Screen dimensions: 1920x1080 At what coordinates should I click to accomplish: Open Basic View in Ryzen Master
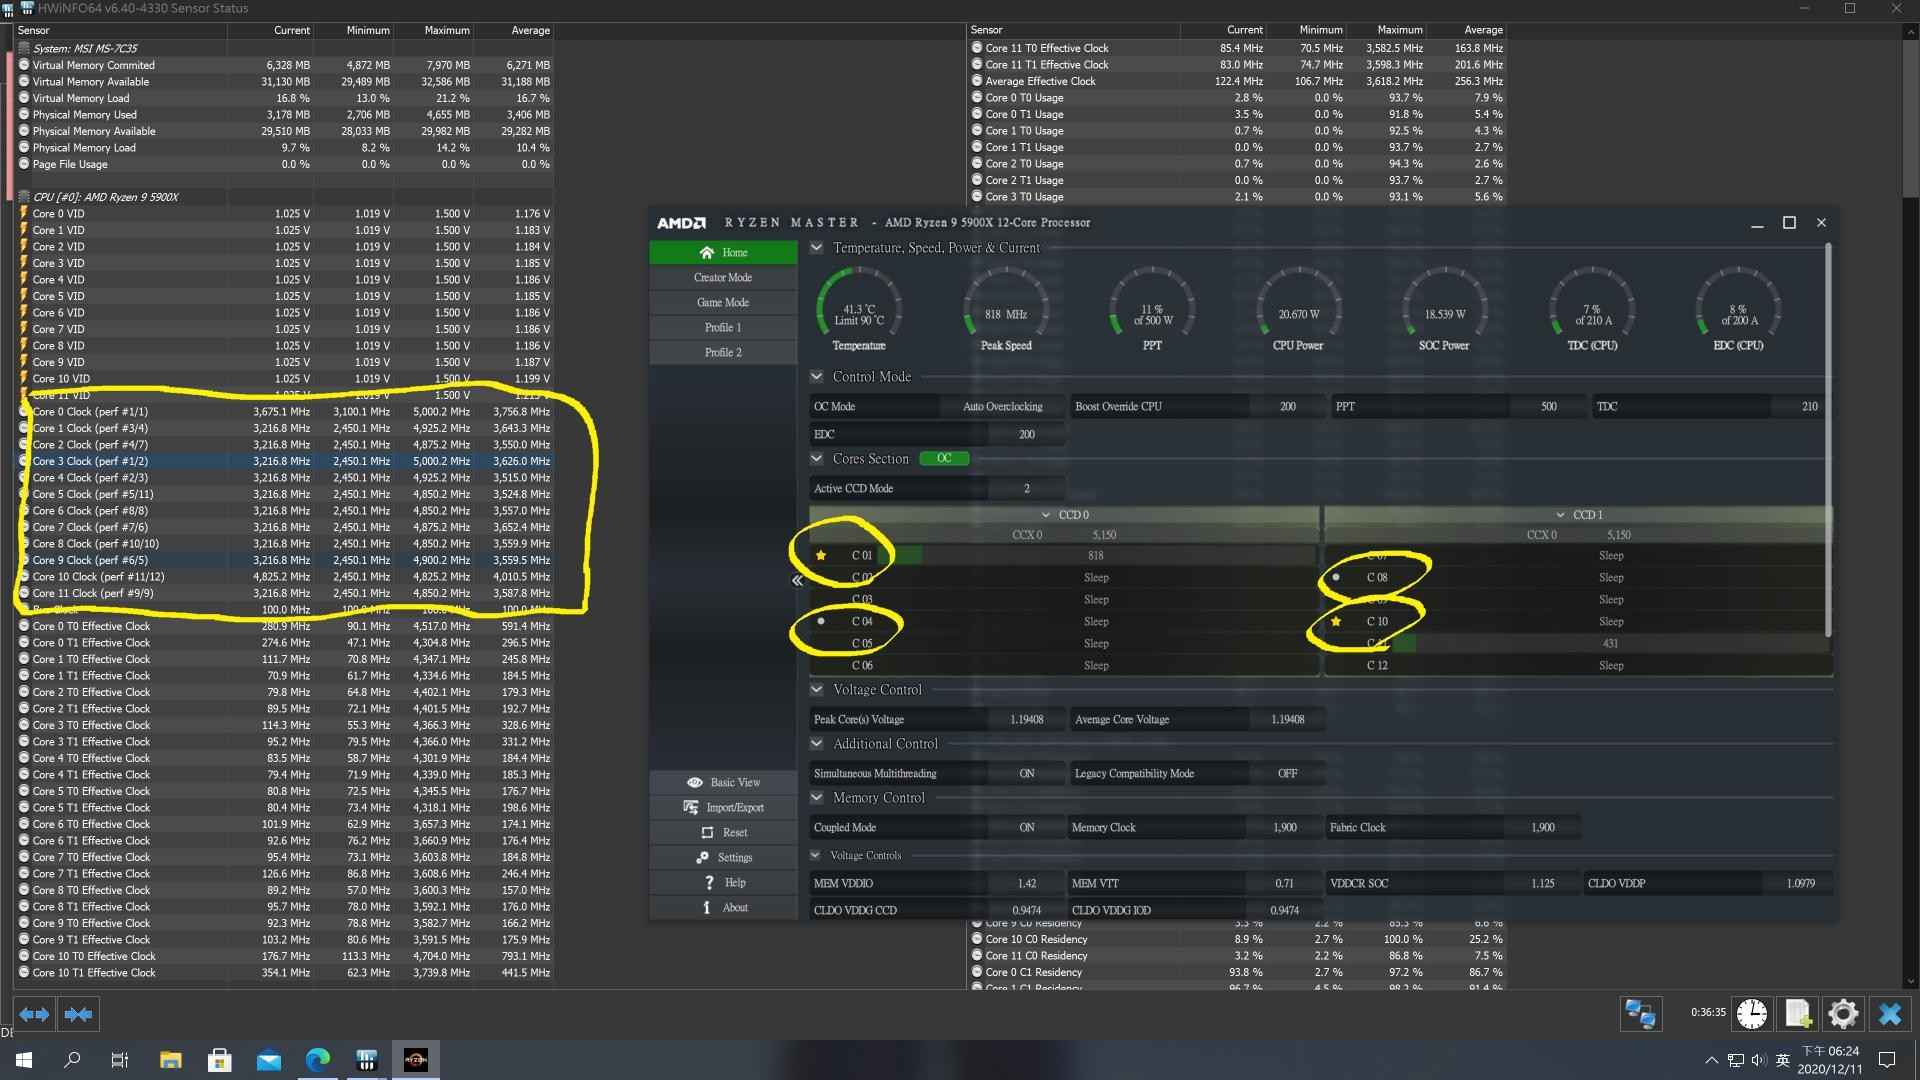click(x=723, y=783)
